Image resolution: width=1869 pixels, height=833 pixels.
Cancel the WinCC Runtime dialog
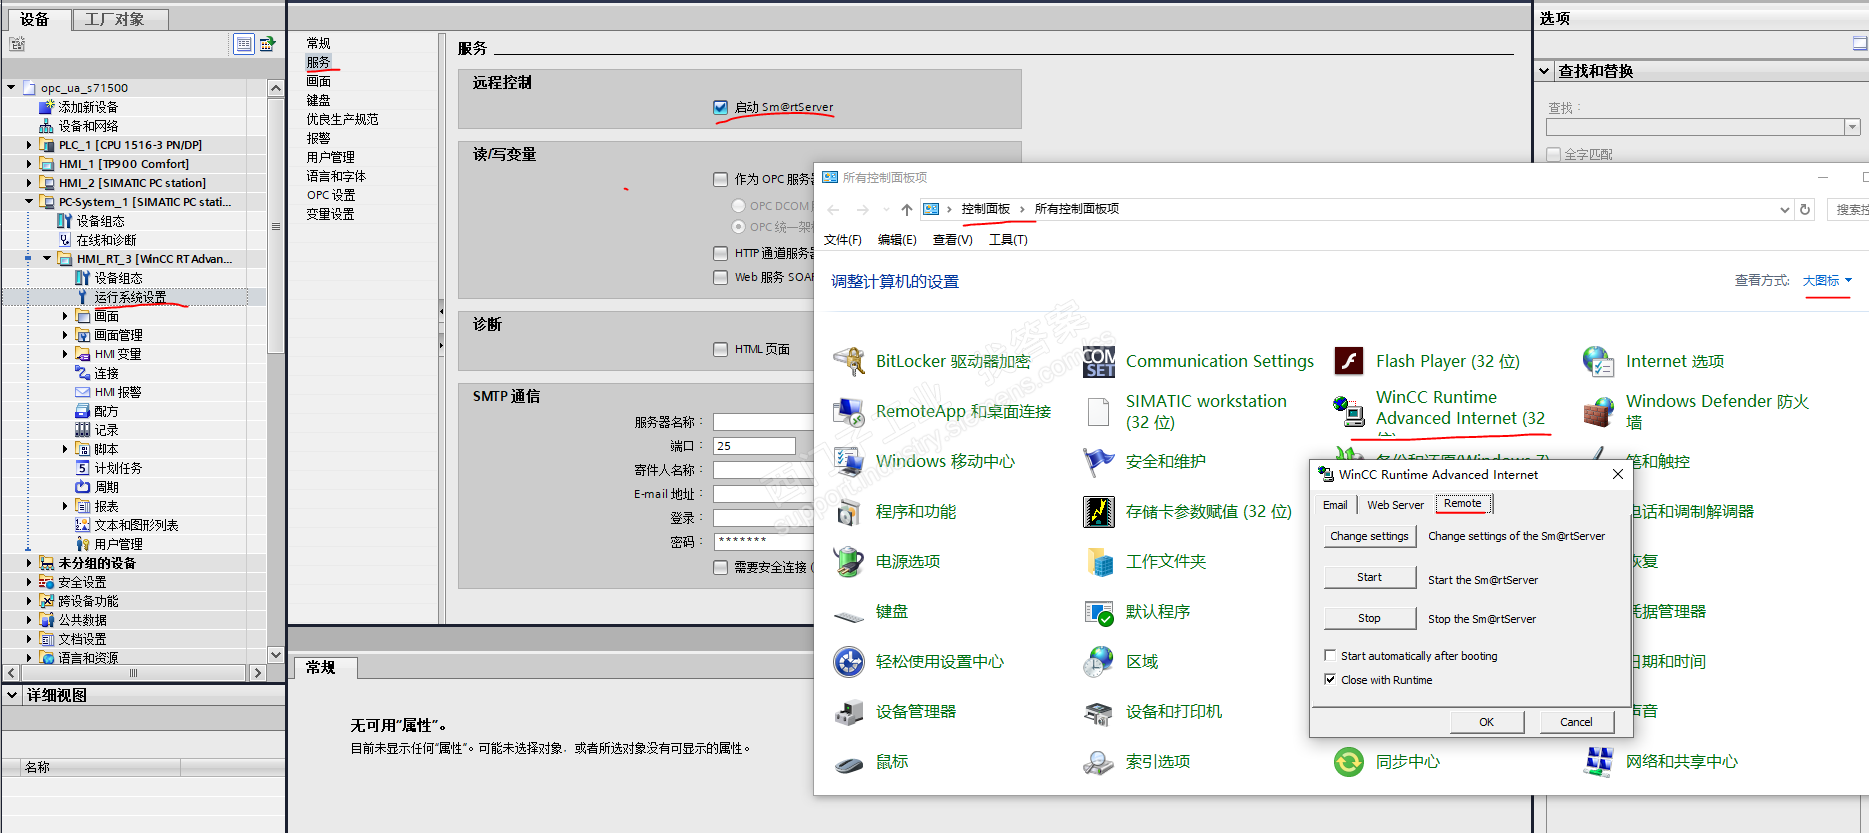point(1576,722)
